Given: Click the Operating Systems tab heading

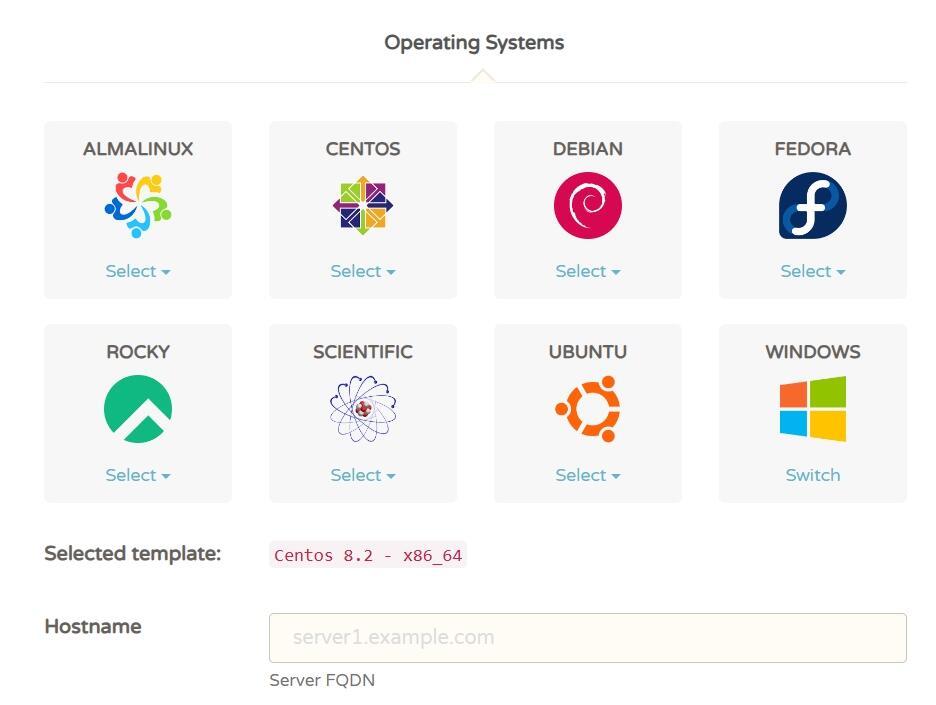Looking at the screenshot, I should tap(474, 42).
